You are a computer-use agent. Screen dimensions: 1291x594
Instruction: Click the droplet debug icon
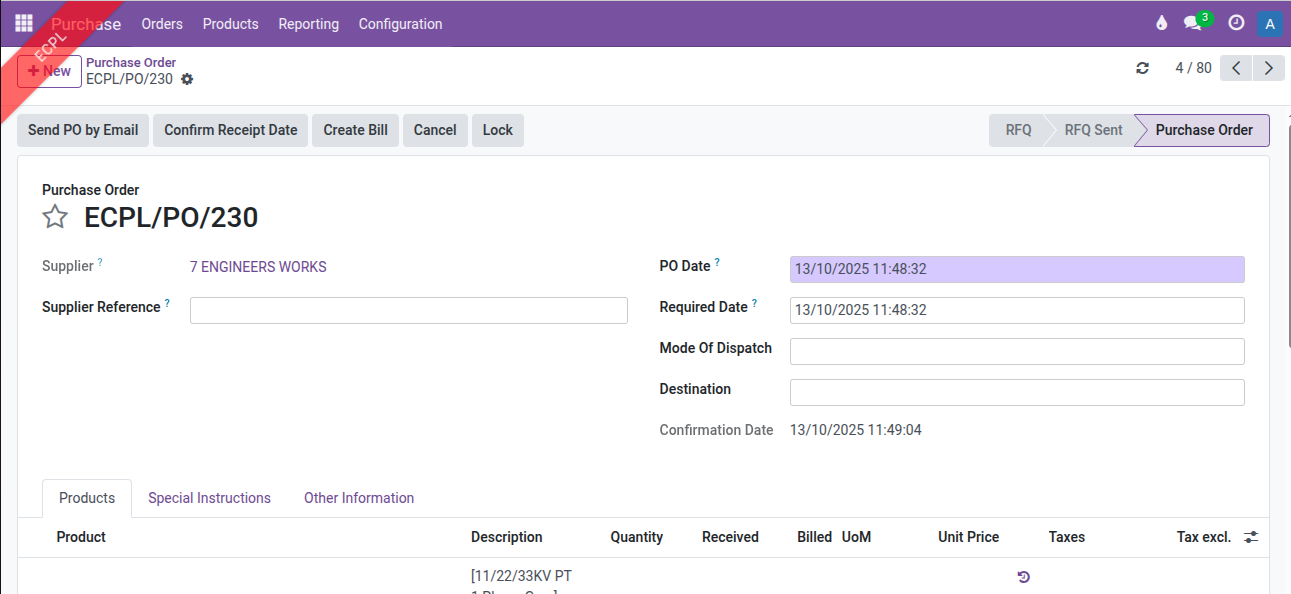click(x=1161, y=23)
